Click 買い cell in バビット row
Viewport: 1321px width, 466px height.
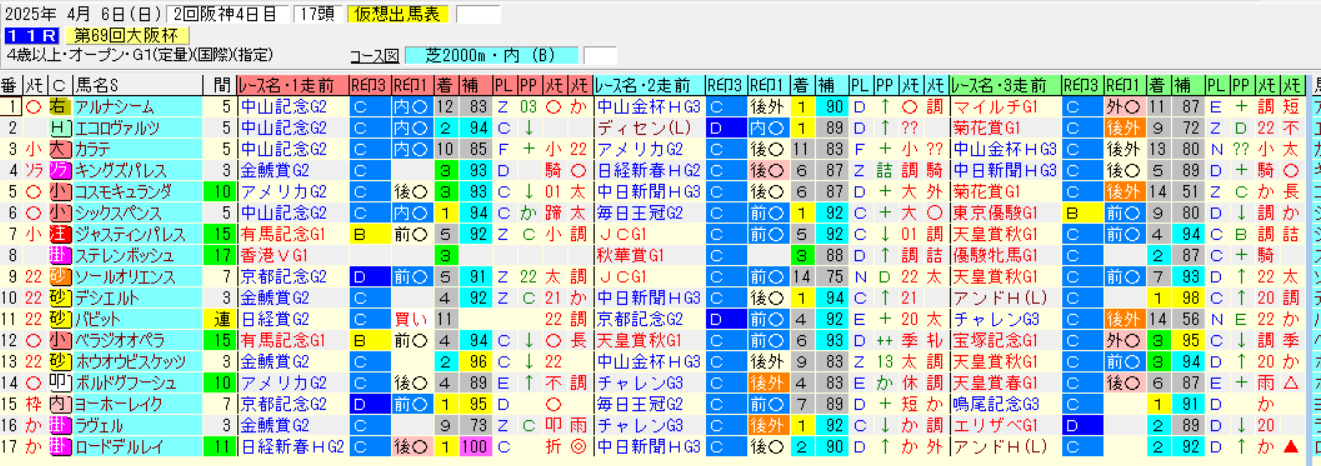point(410,319)
